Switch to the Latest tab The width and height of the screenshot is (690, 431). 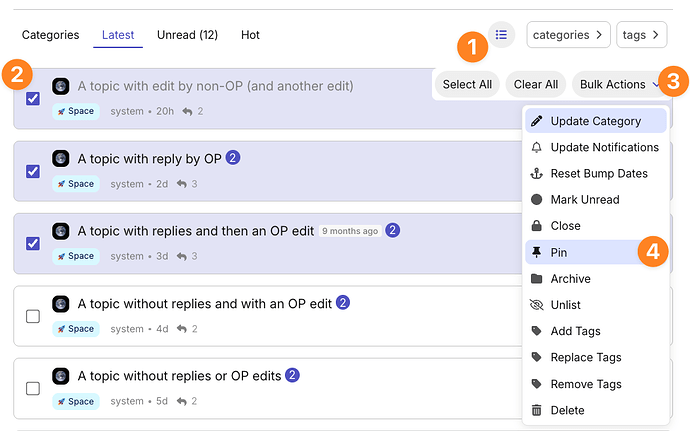click(x=118, y=35)
